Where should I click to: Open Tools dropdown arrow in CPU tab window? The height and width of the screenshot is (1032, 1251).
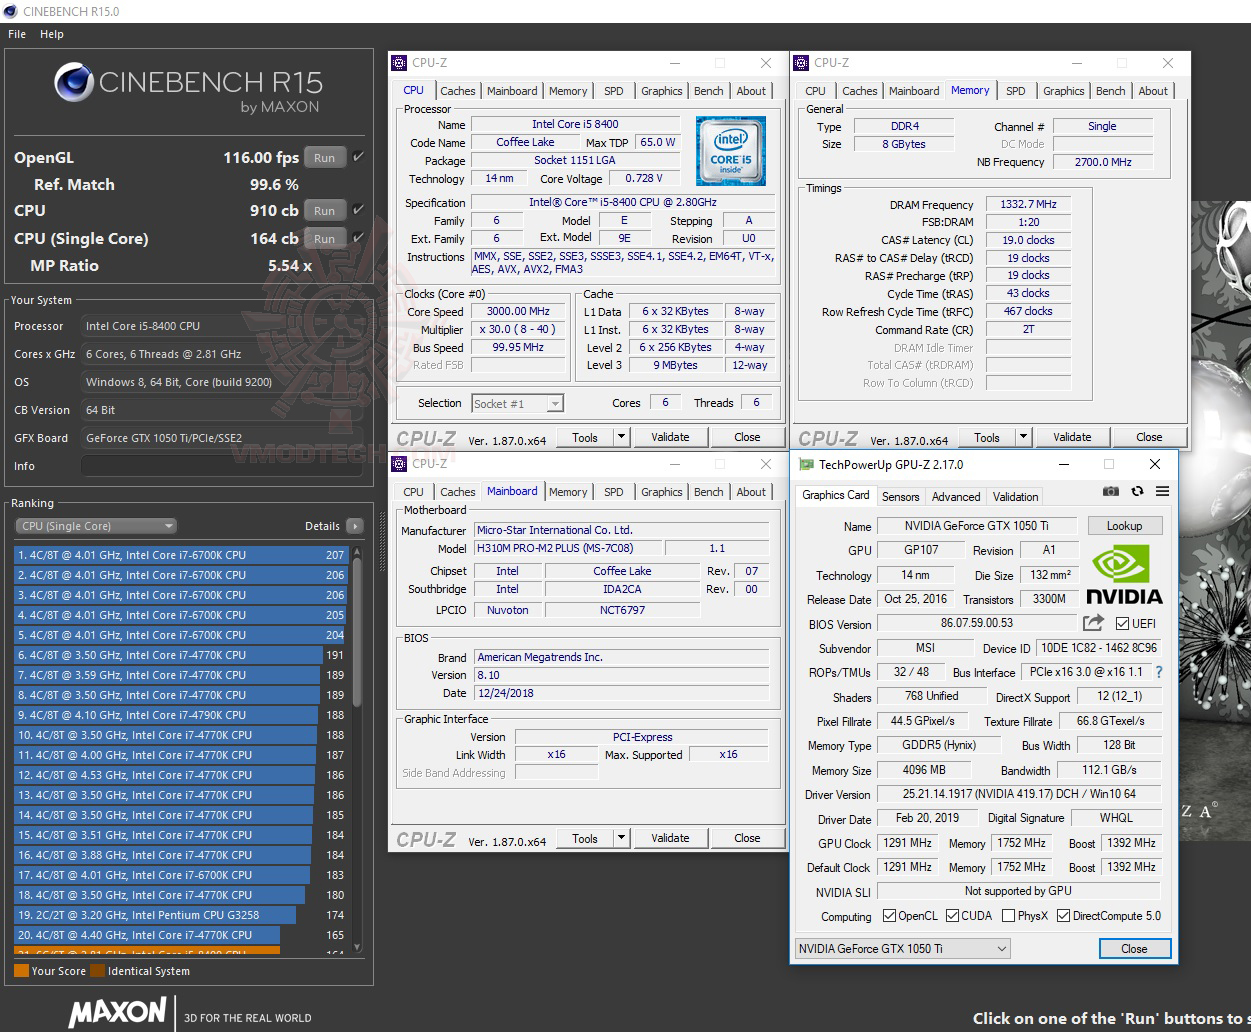[621, 437]
